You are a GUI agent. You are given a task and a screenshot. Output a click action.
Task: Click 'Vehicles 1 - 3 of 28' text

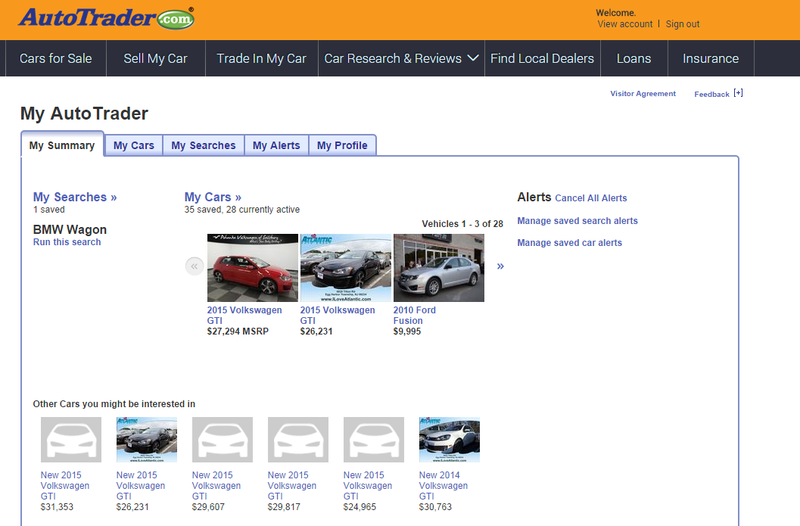coord(462,223)
